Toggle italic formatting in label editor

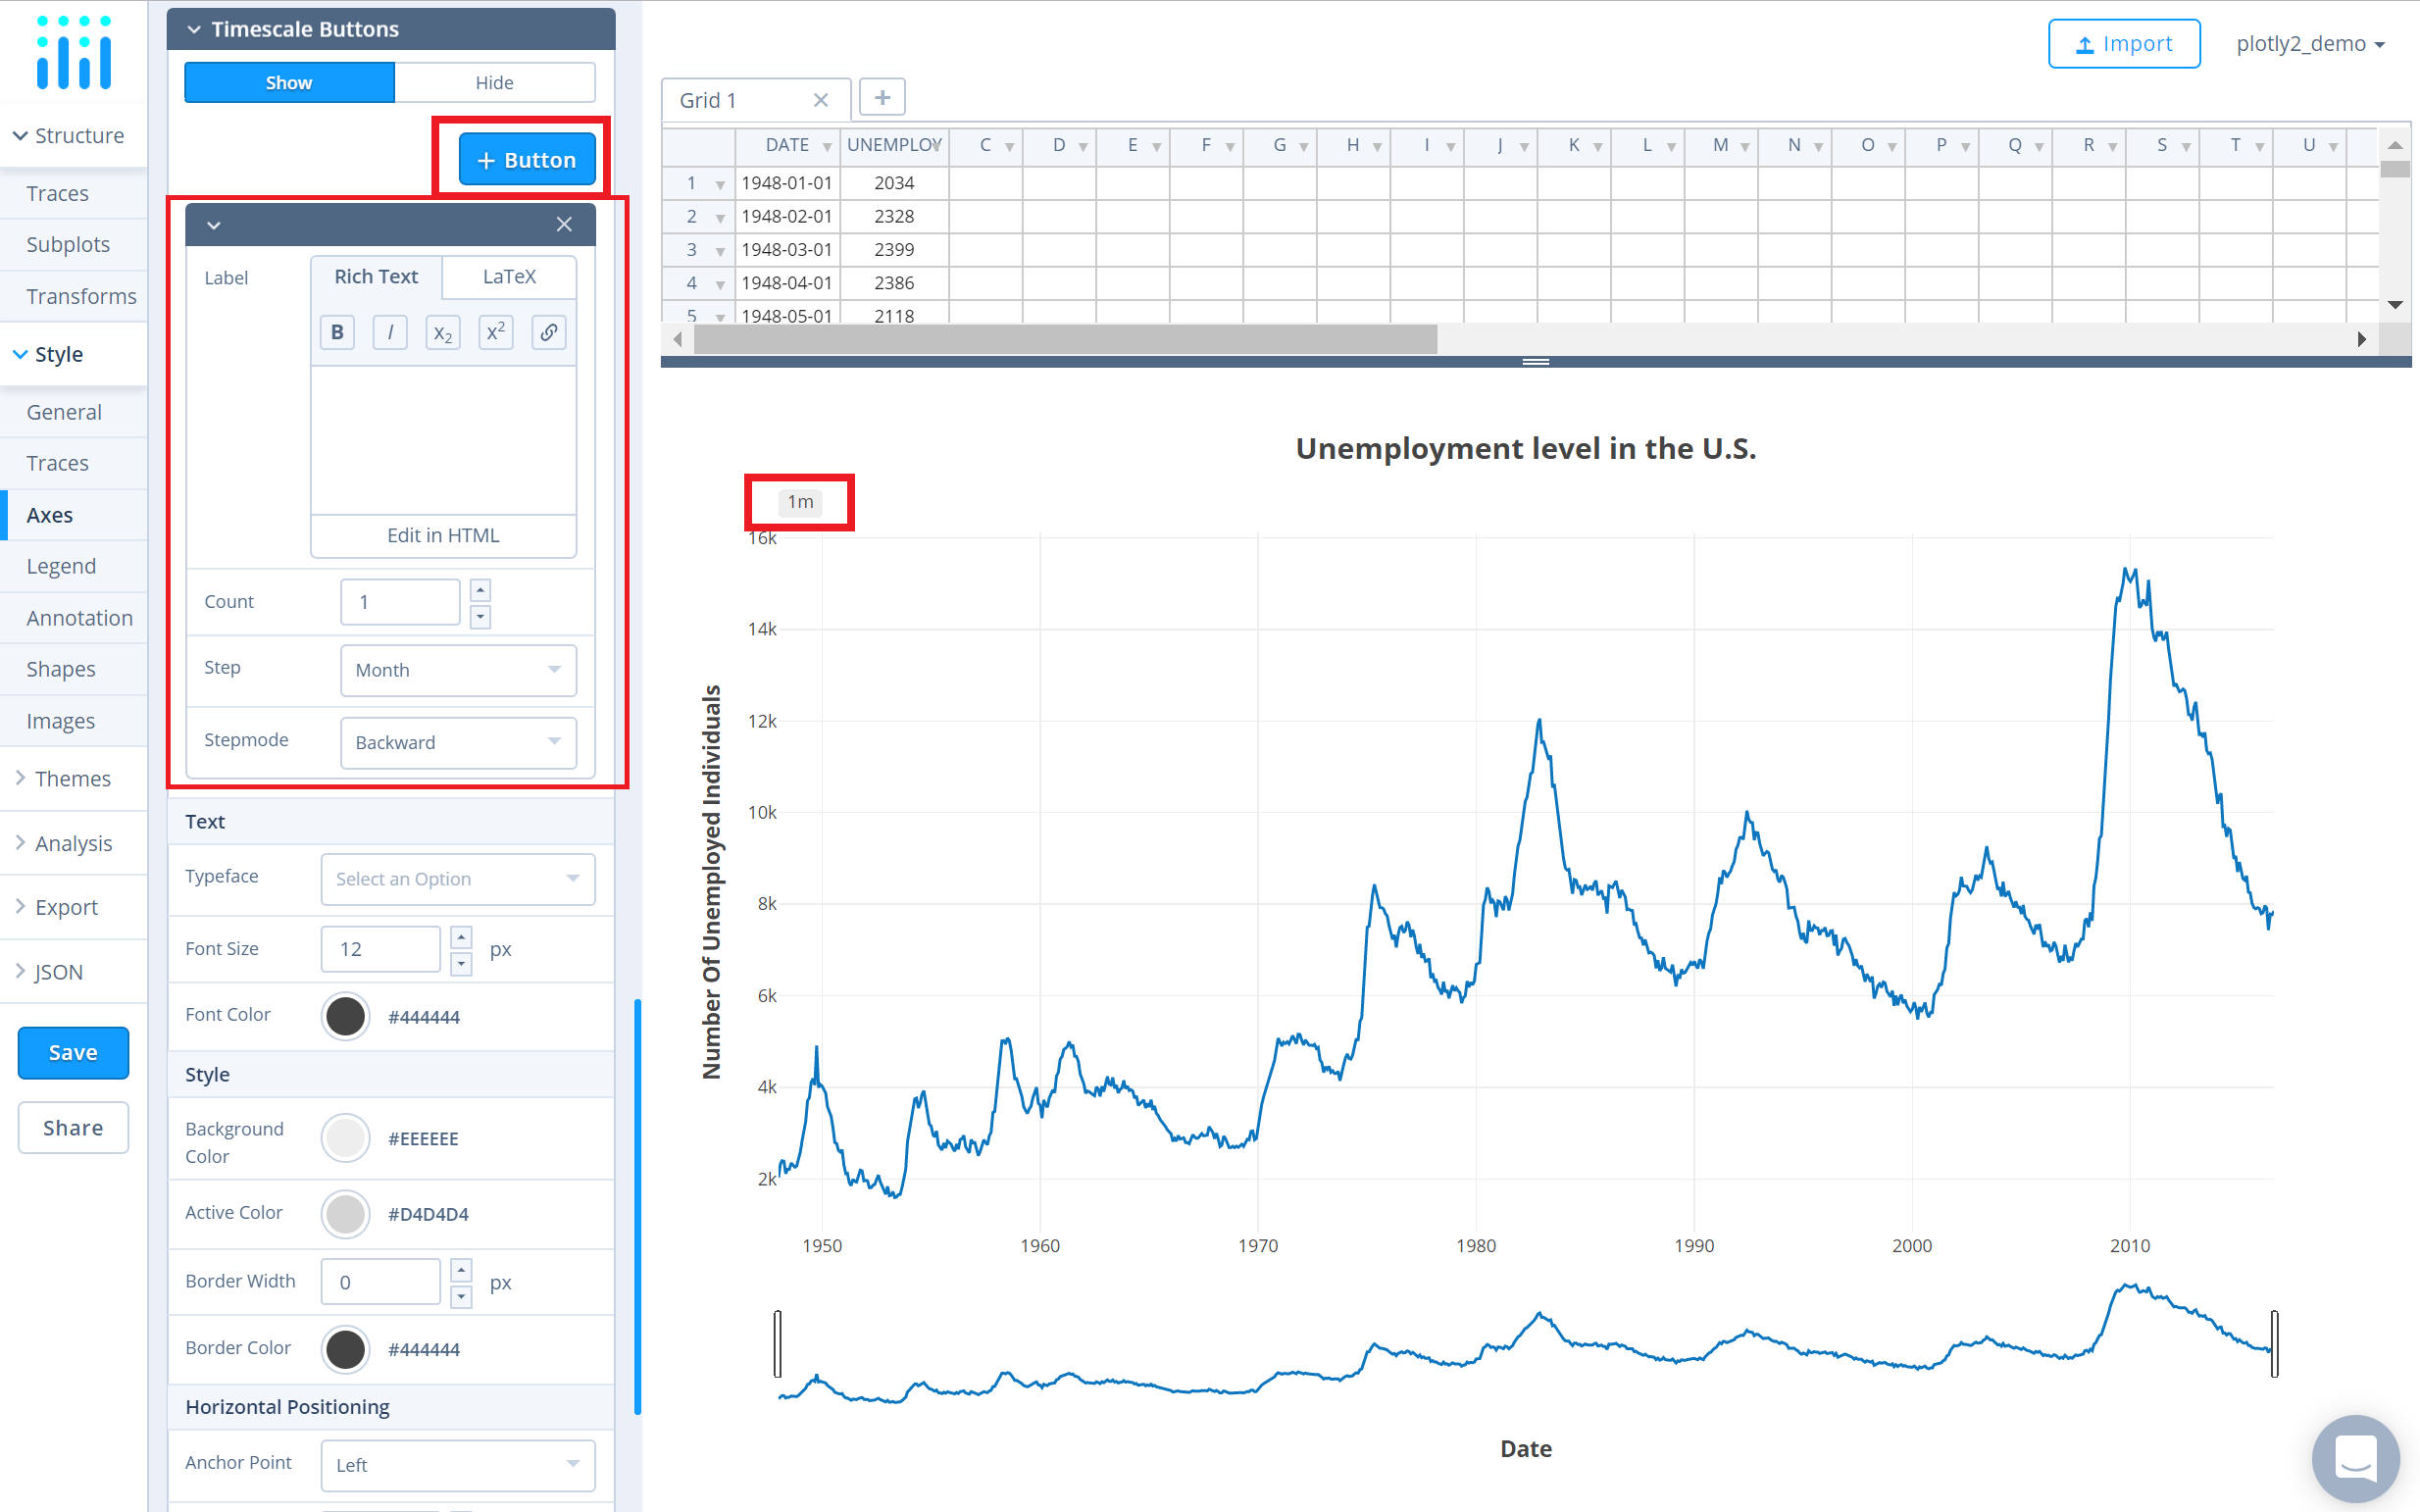(x=390, y=332)
